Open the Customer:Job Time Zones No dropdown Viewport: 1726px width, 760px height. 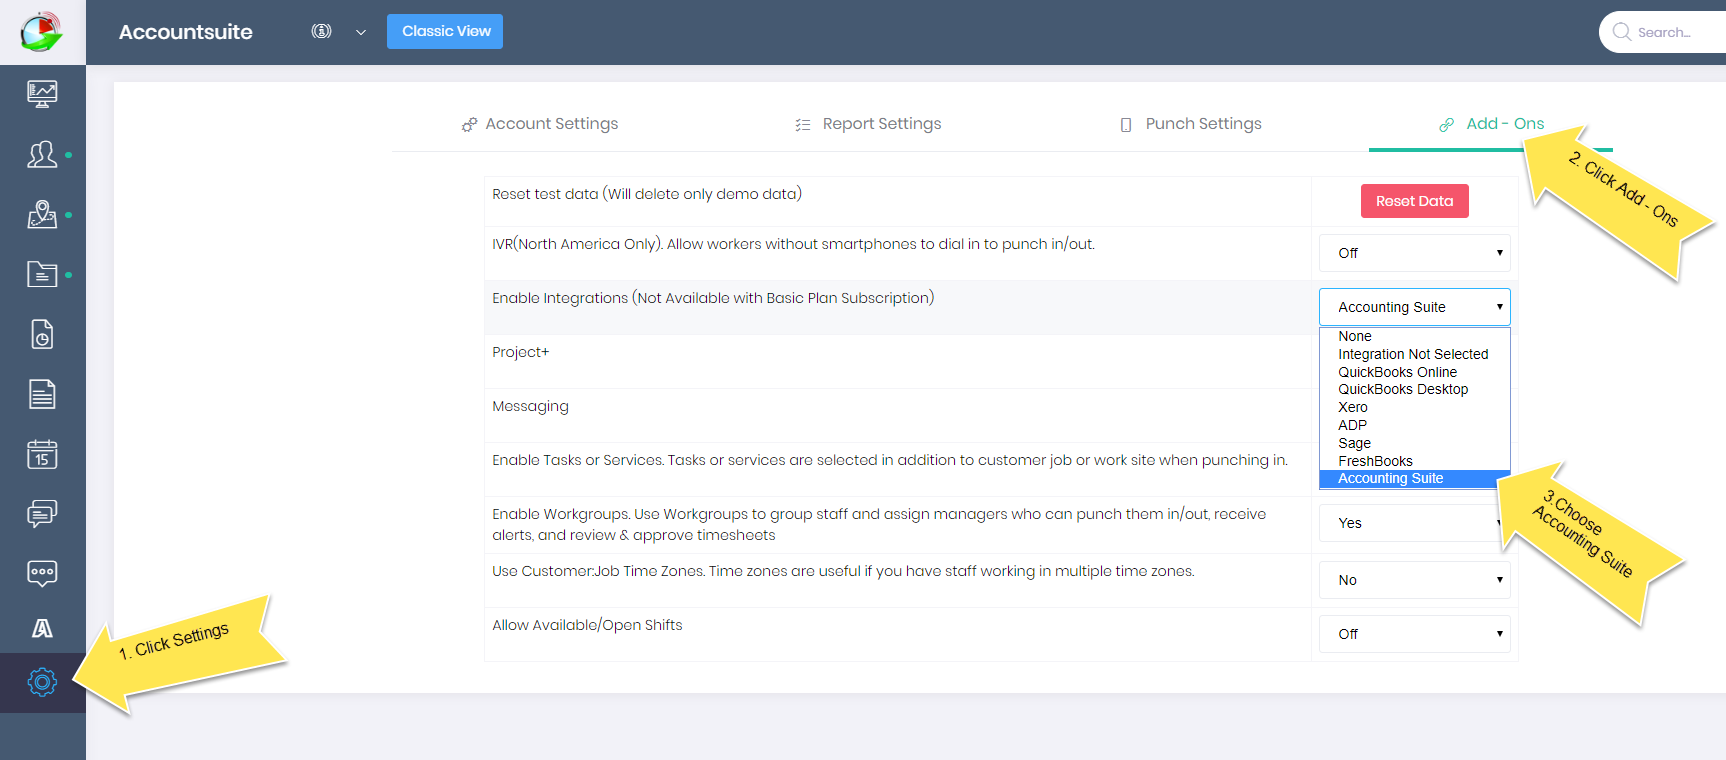(x=1414, y=580)
